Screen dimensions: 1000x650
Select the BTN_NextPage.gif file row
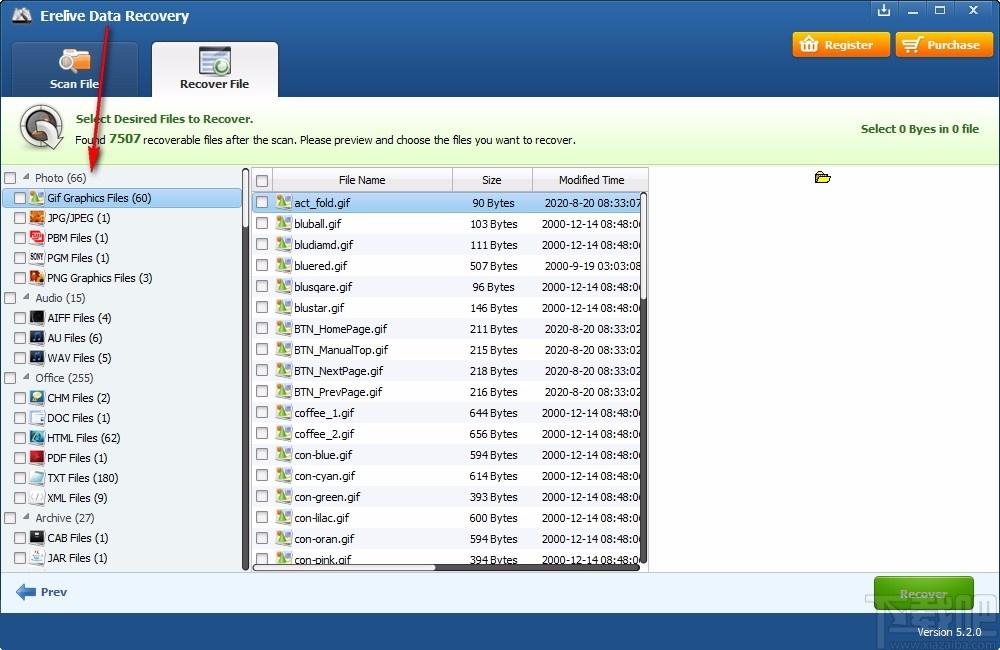pos(446,371)
